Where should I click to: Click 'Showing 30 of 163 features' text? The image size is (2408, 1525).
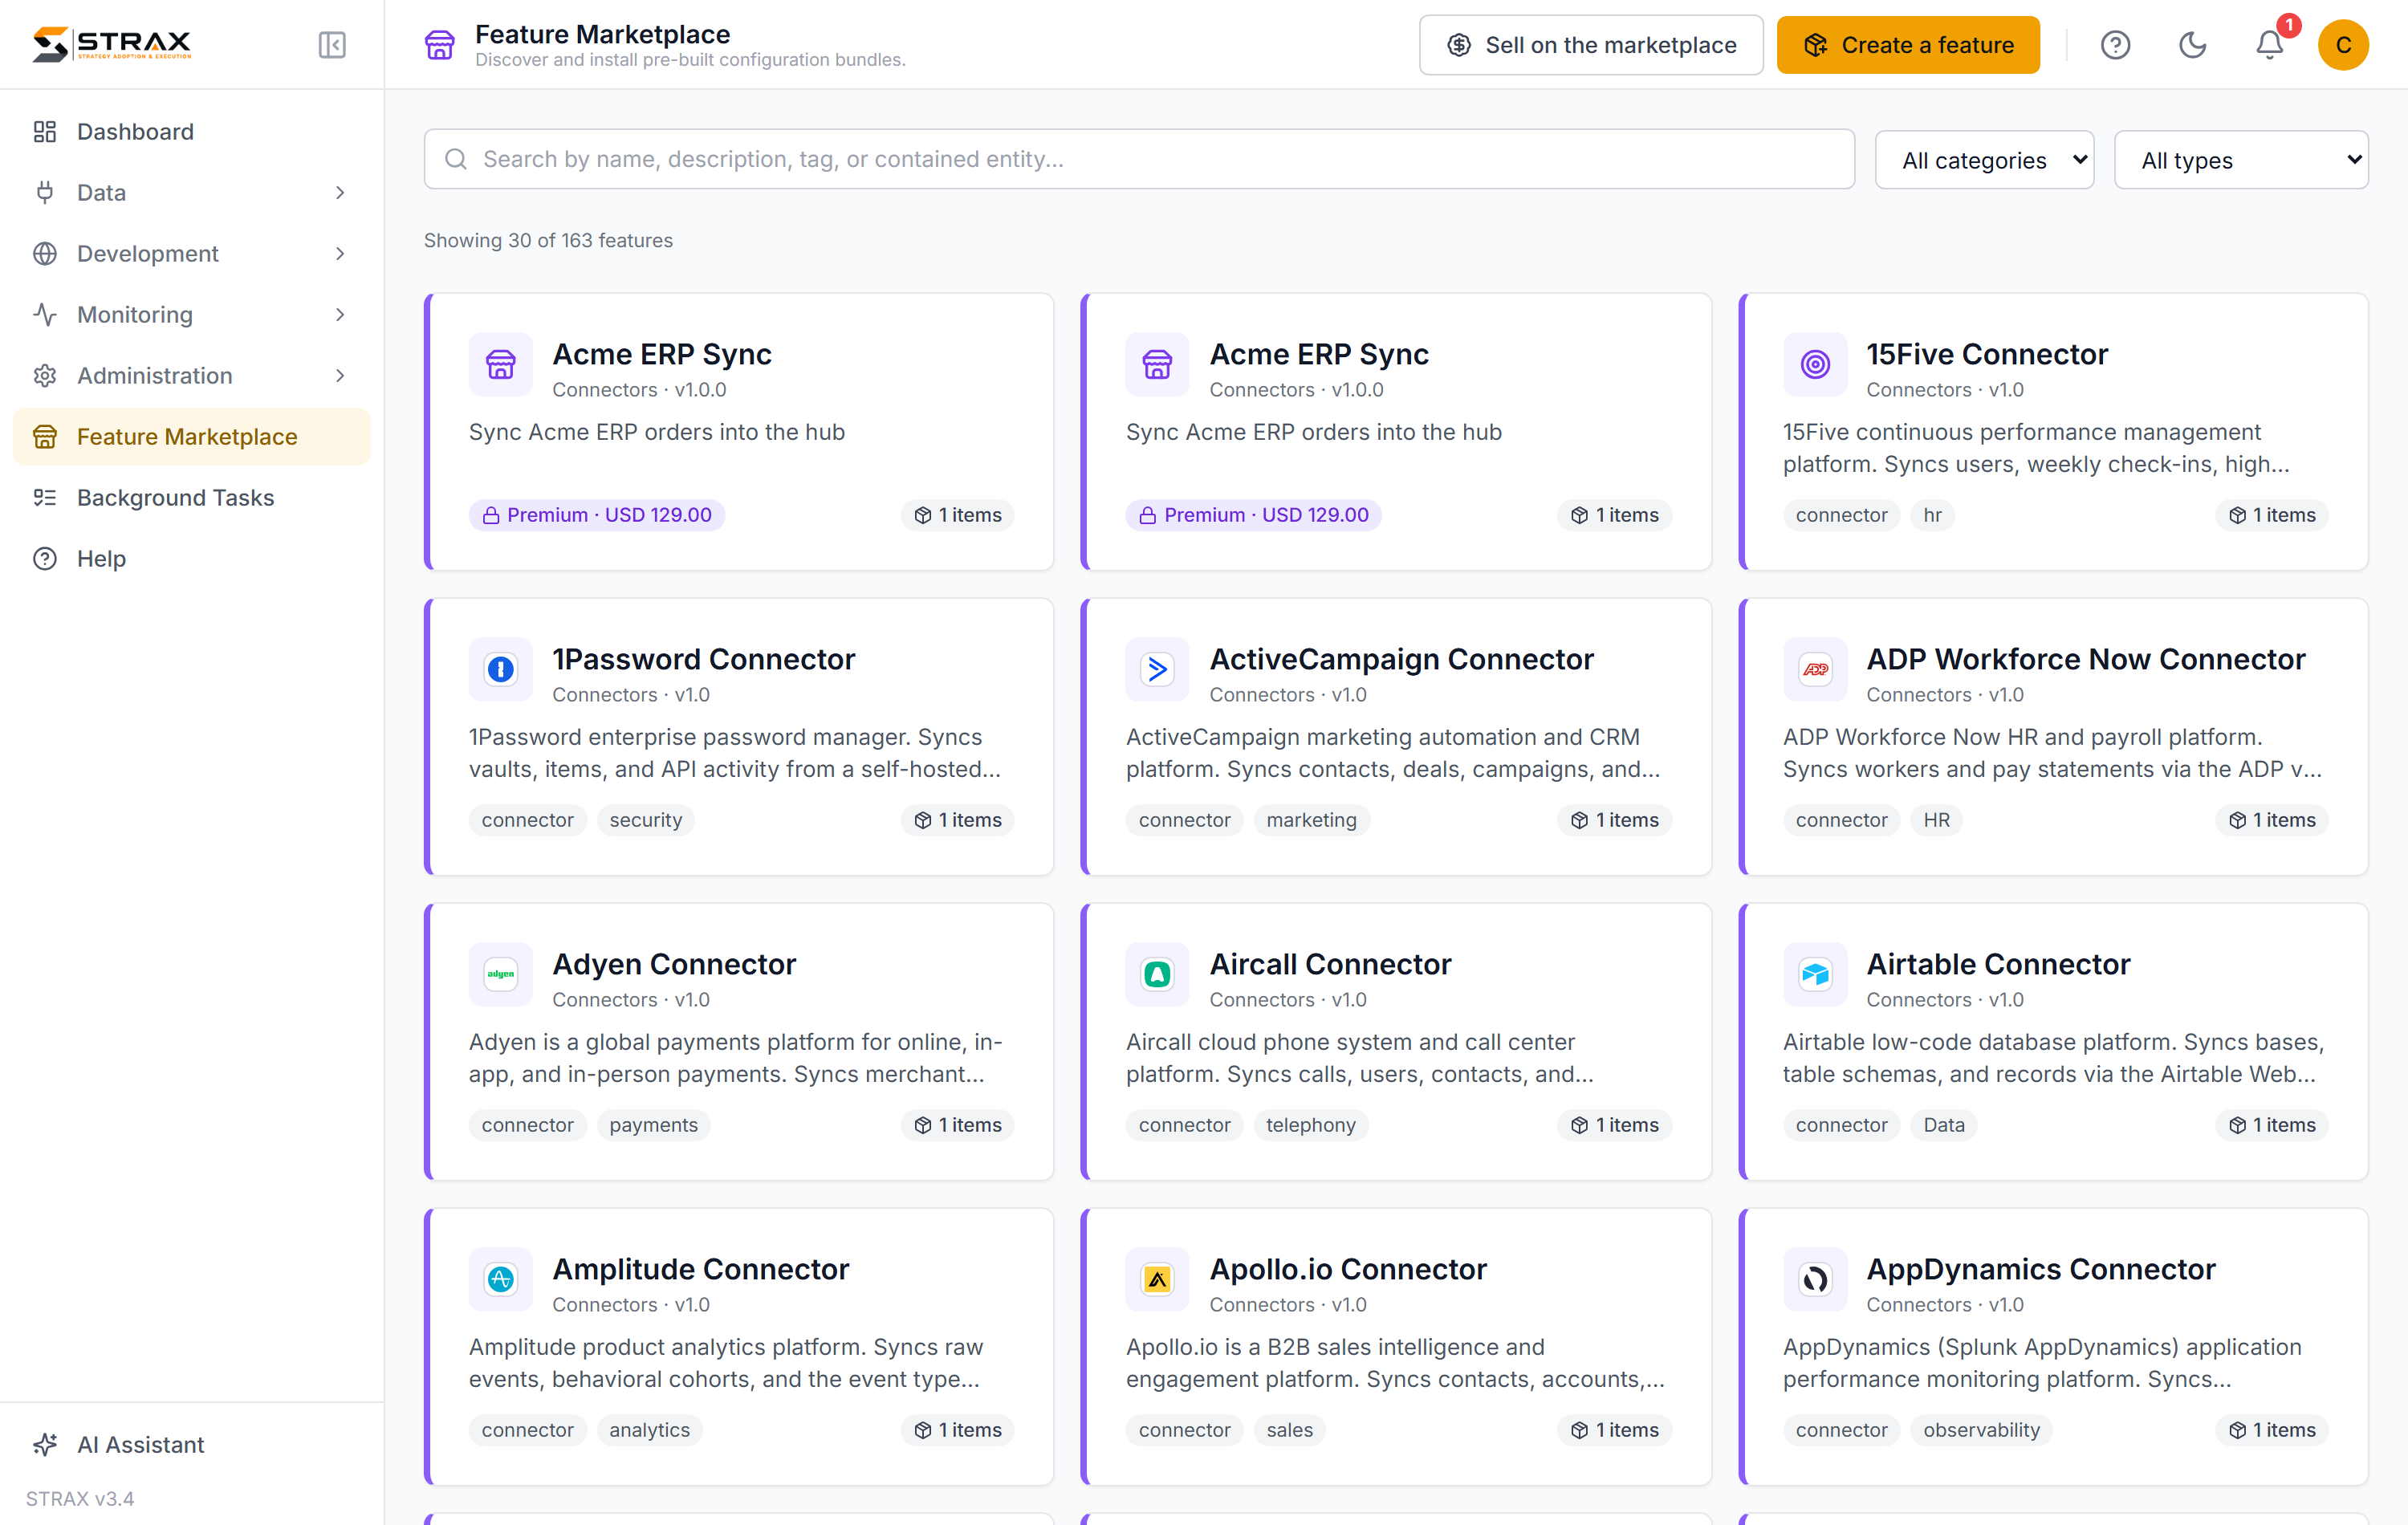click(x=548, y=241)
